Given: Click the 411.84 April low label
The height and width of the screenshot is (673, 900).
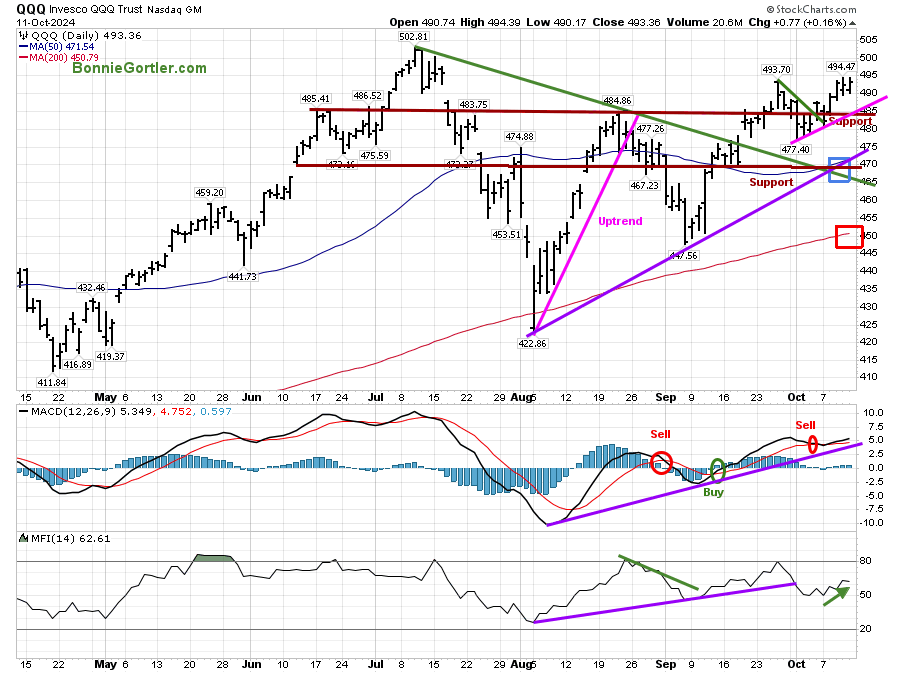Looking at the screenshot, I should click(52, 383).
